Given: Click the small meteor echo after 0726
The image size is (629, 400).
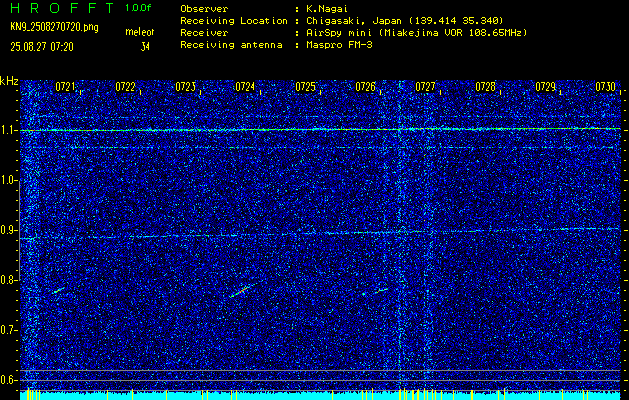Looking at the screenshot, I should point(381,290).
